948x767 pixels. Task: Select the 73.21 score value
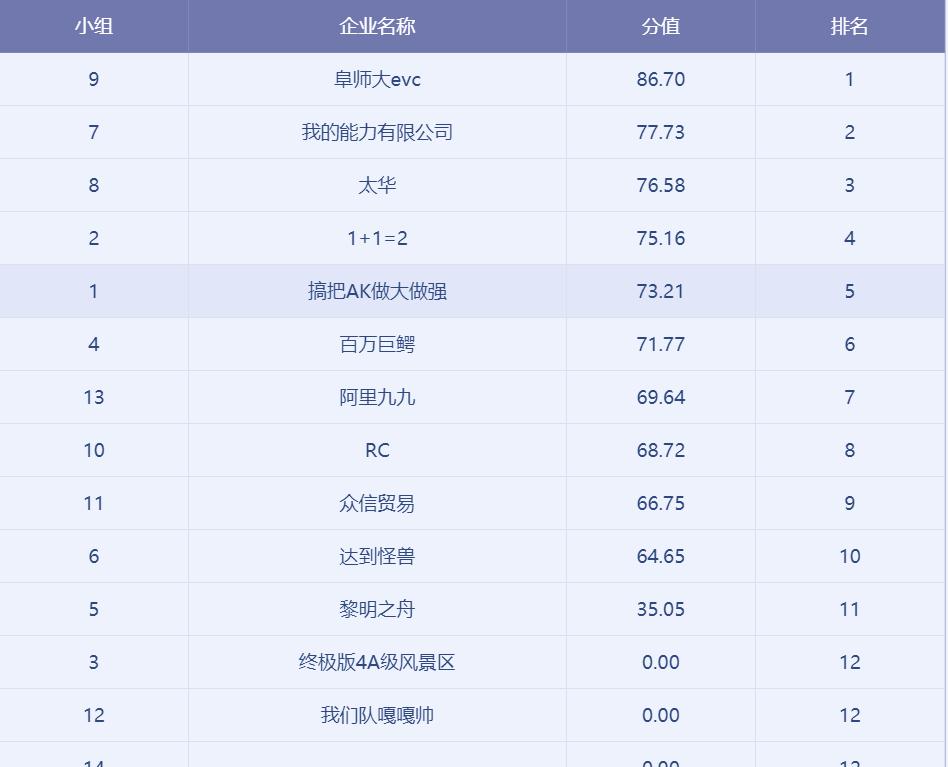660,291
